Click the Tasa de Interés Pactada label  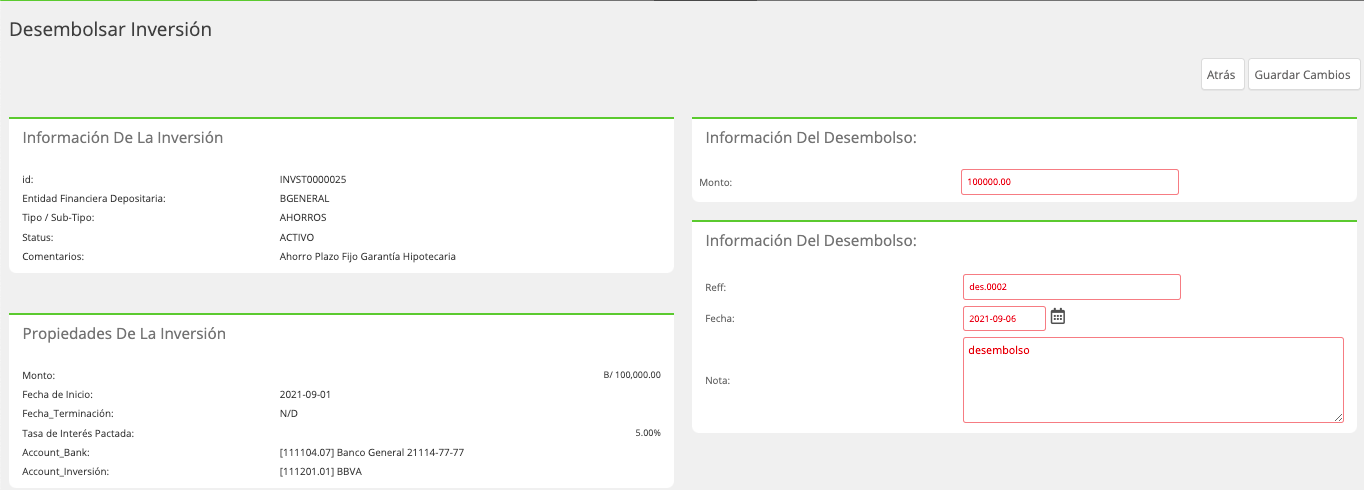[78, 433]
